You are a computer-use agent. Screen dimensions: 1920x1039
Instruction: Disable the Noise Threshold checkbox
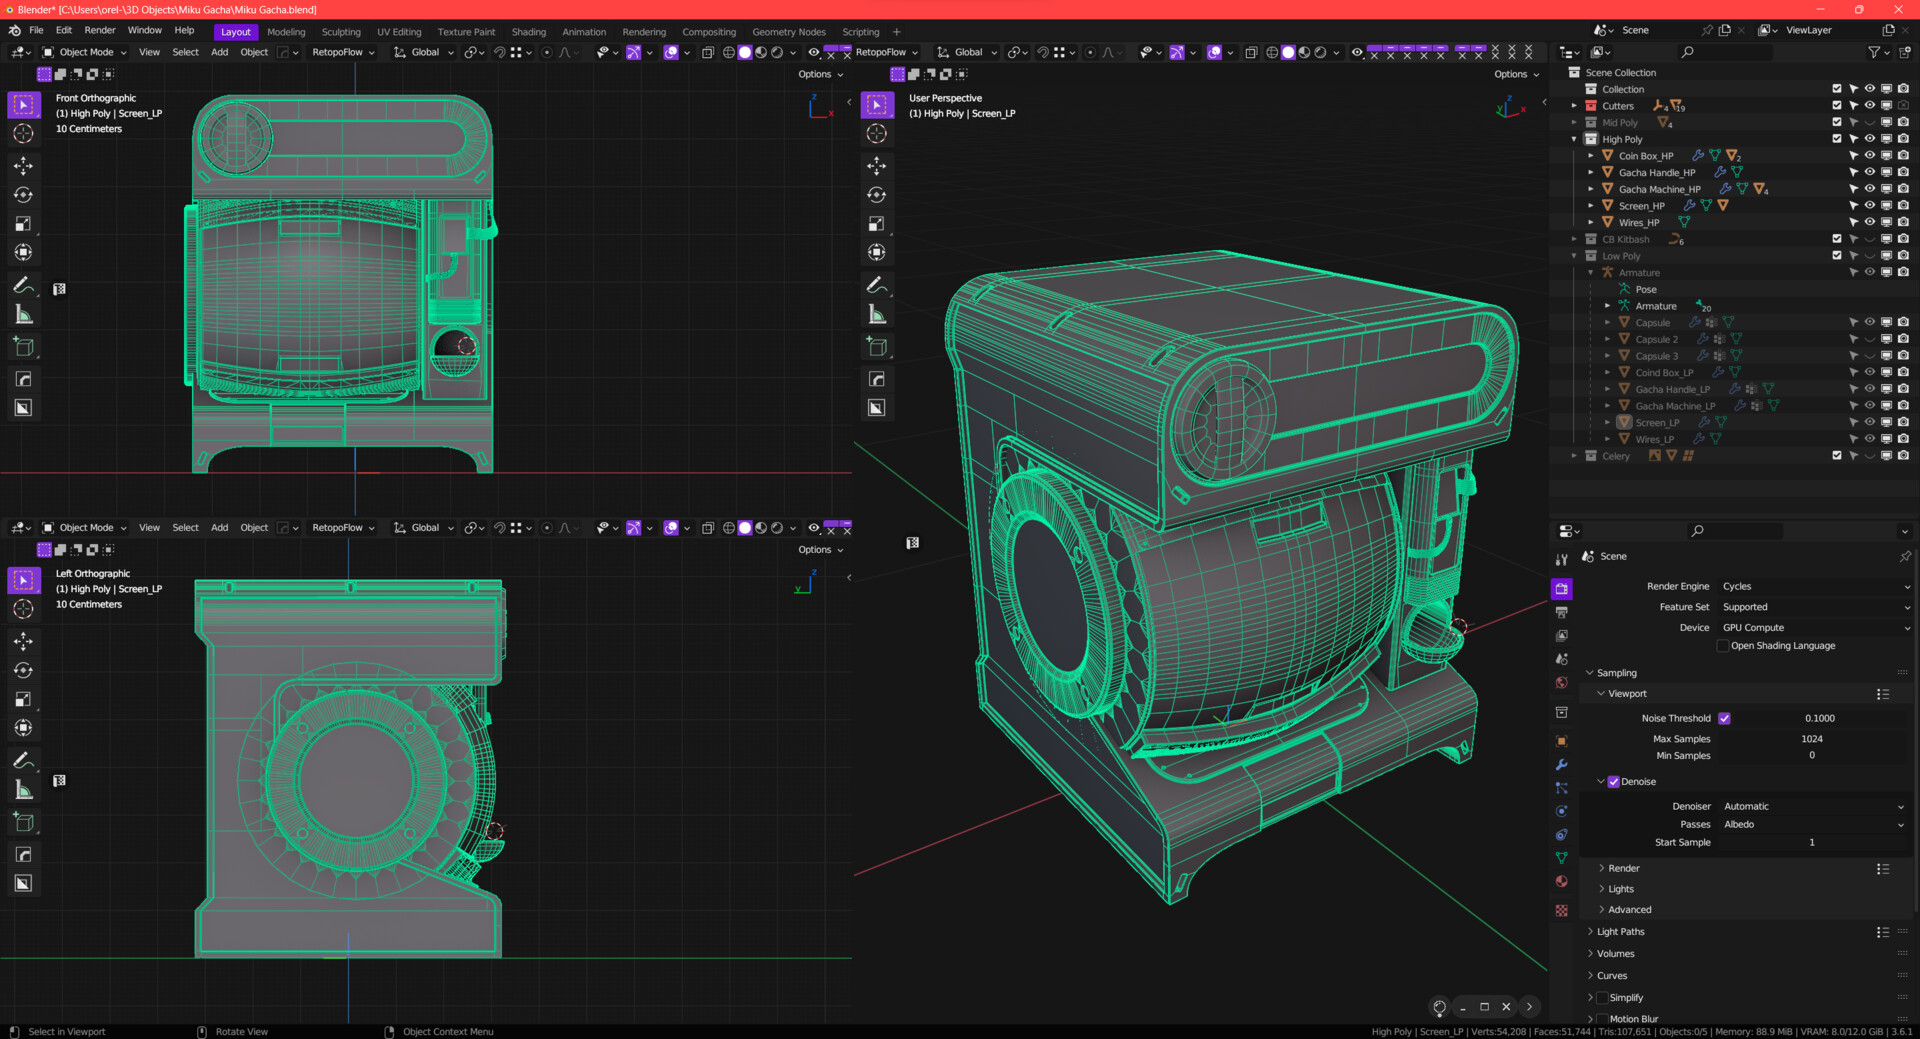(x=1724, y=718)
